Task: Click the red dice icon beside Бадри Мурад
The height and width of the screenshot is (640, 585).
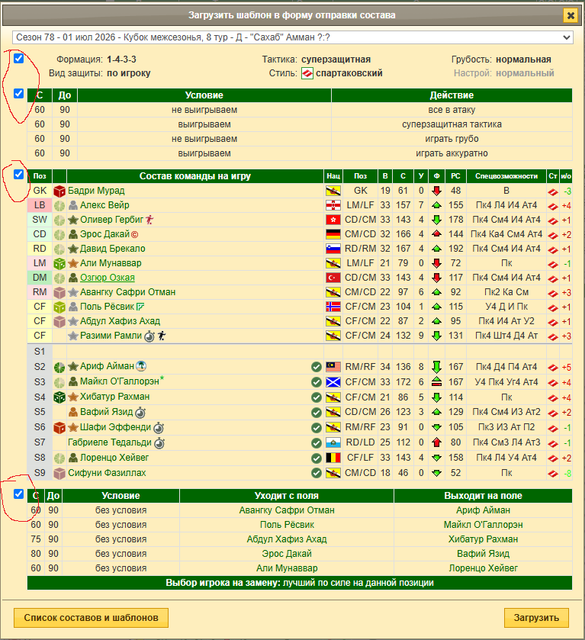Action: point(60,191)
